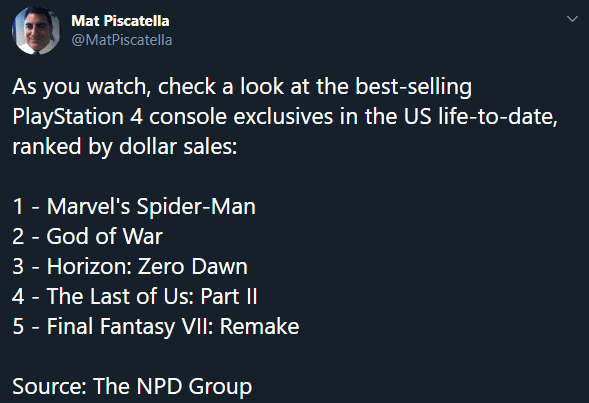
Task: Click the rank number 5 in the list
Action: coord(18,326)
